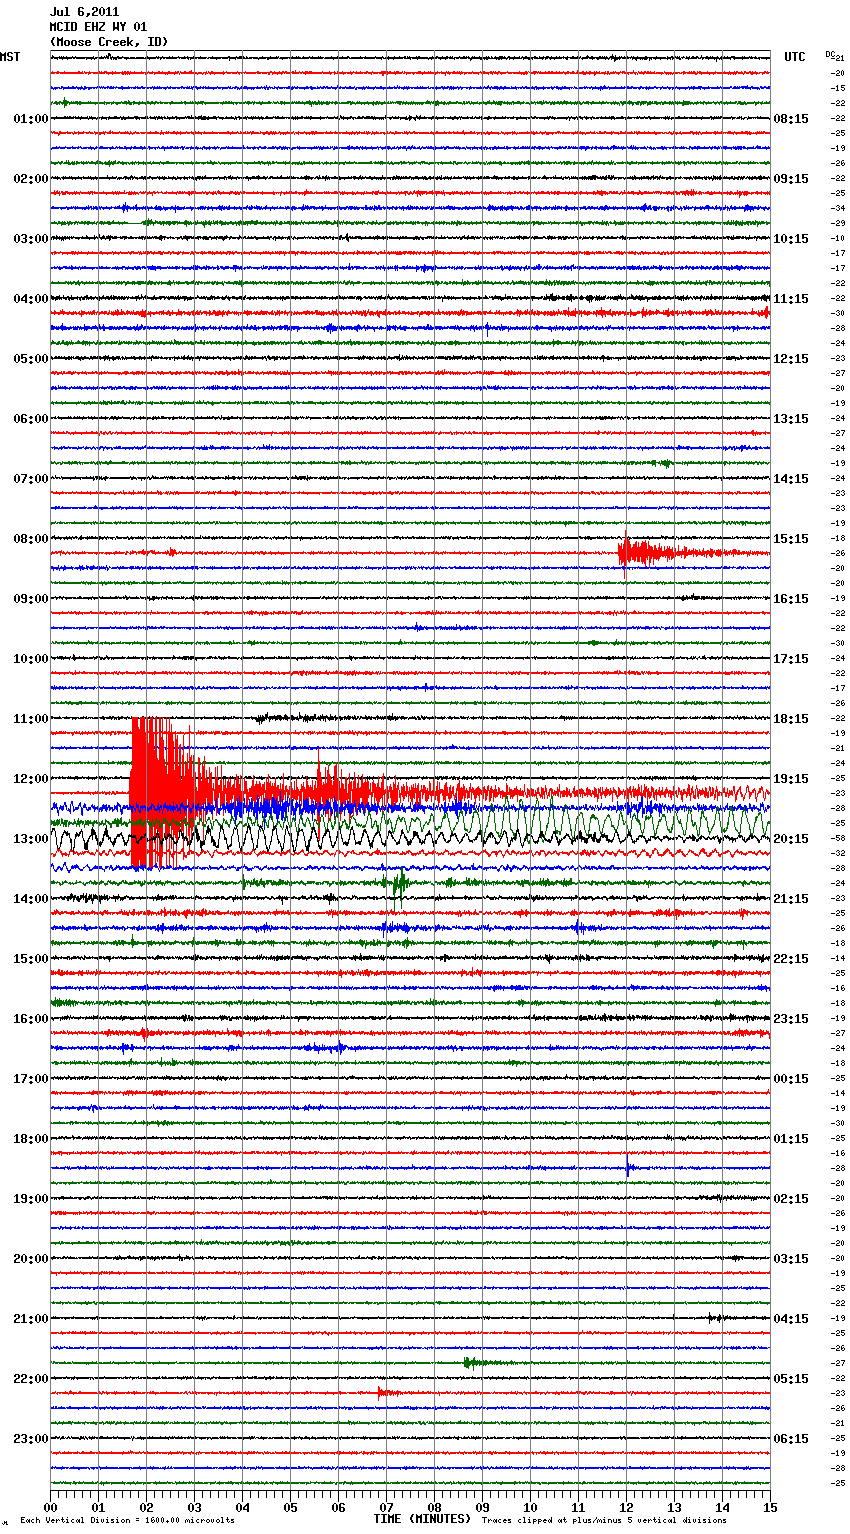The image size is (850, 1534).
Task: Click the 12:00 MST time label
Action: click(31, 779)
